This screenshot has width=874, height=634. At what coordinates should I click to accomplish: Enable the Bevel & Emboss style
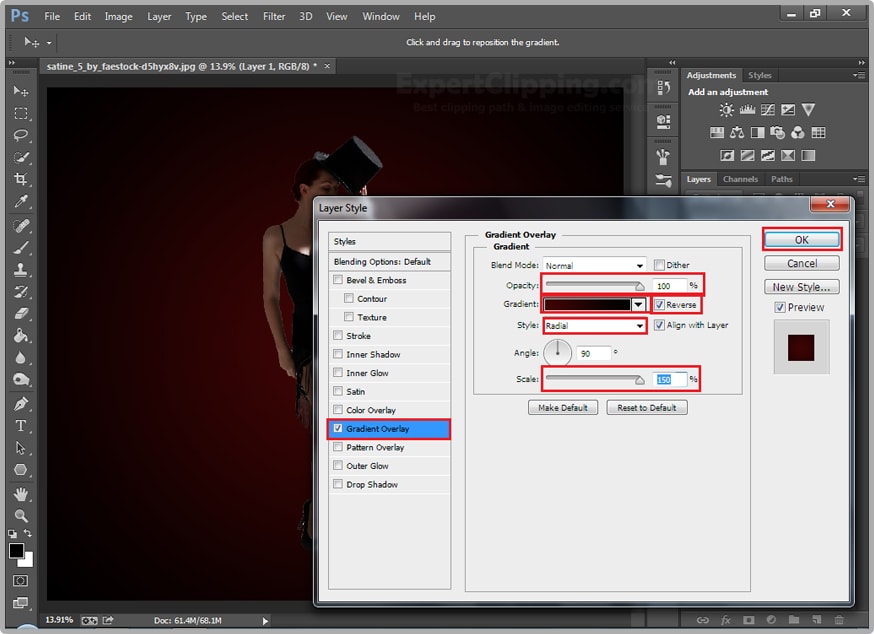pyautogui.click(x=338, y=280)
